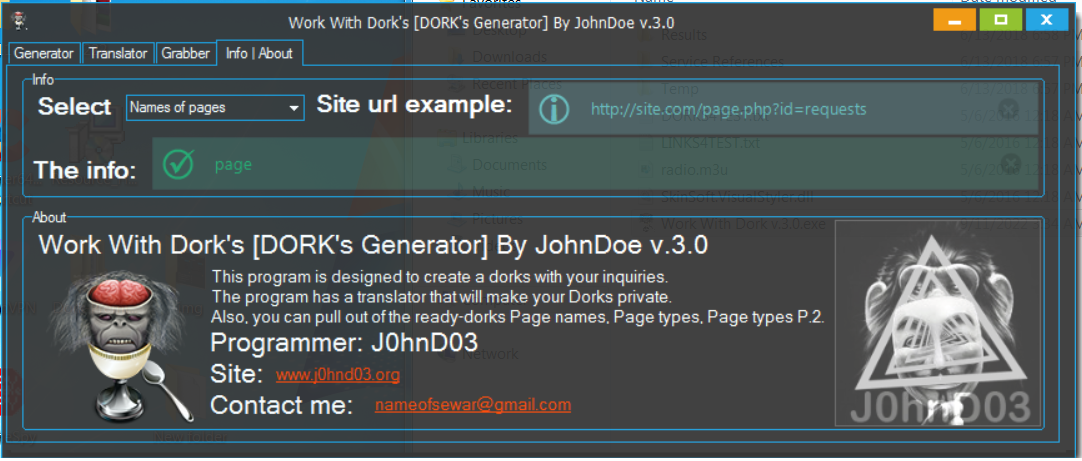Click the blue info icon beside the URL
Image resolution: width=1082 pixels, height=461 pixels.
pos(554,109)
